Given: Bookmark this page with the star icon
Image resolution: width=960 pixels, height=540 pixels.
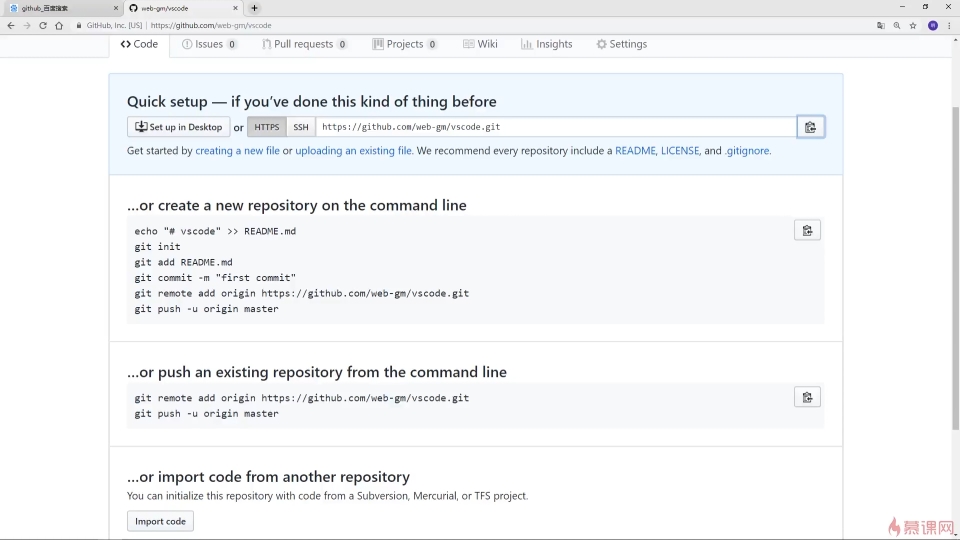Looking at the screenshot, I should coord(913,25).
